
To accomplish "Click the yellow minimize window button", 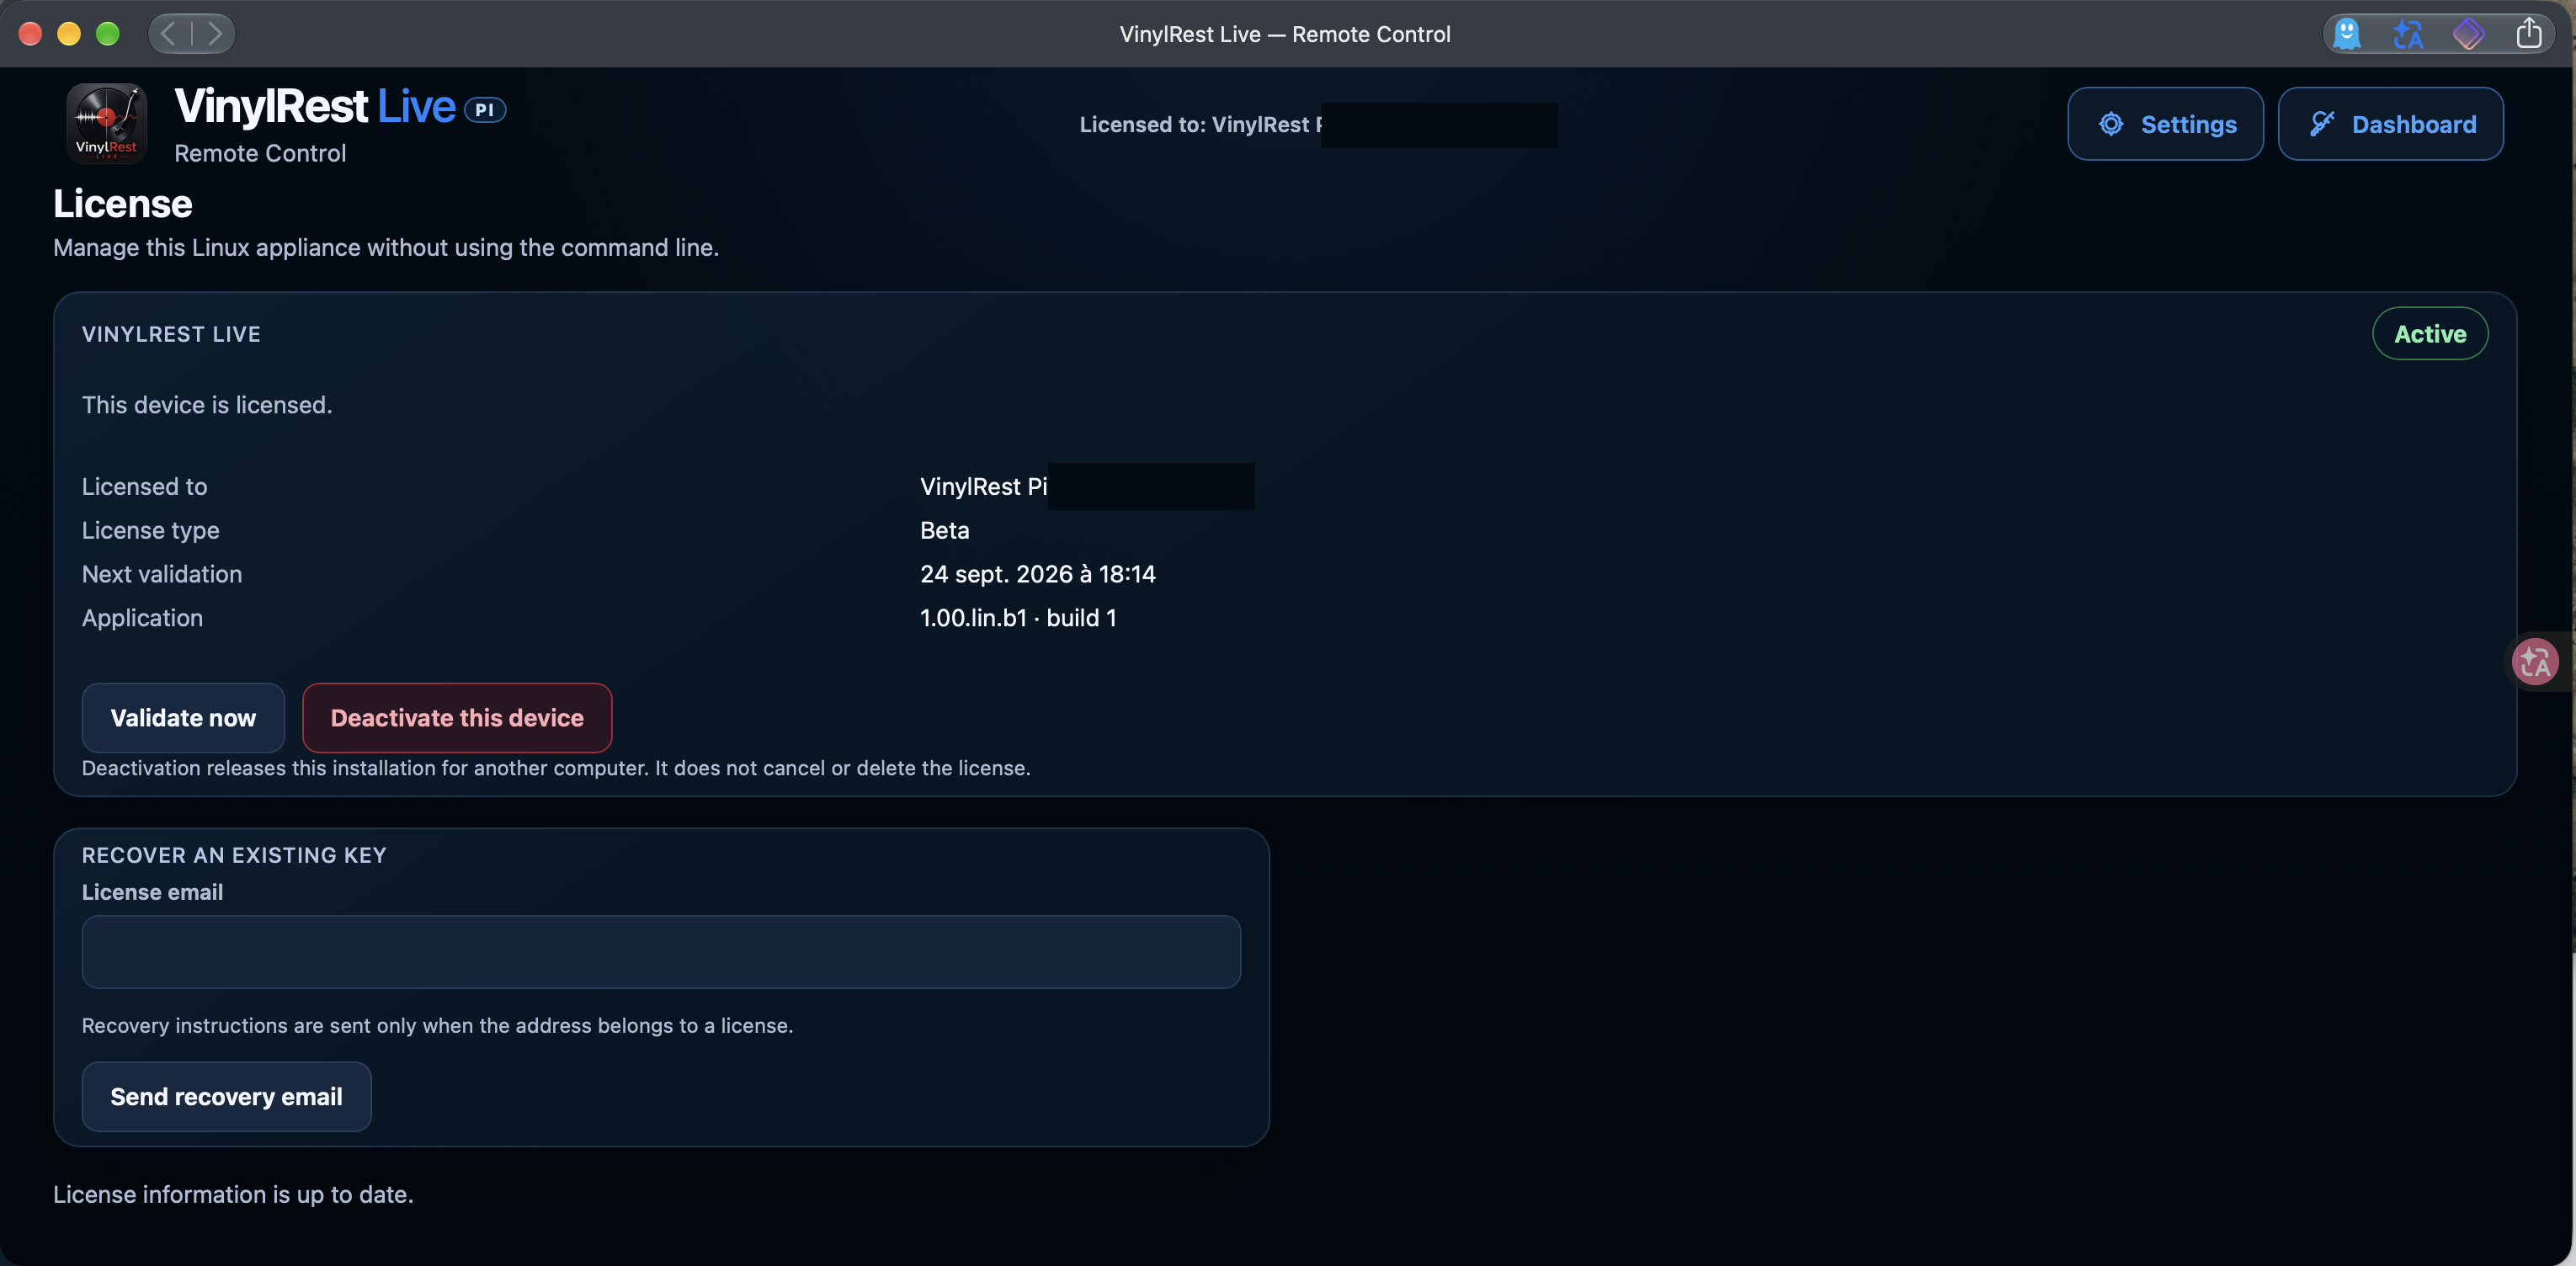I will pyautogui.click(x=69, y=34).
